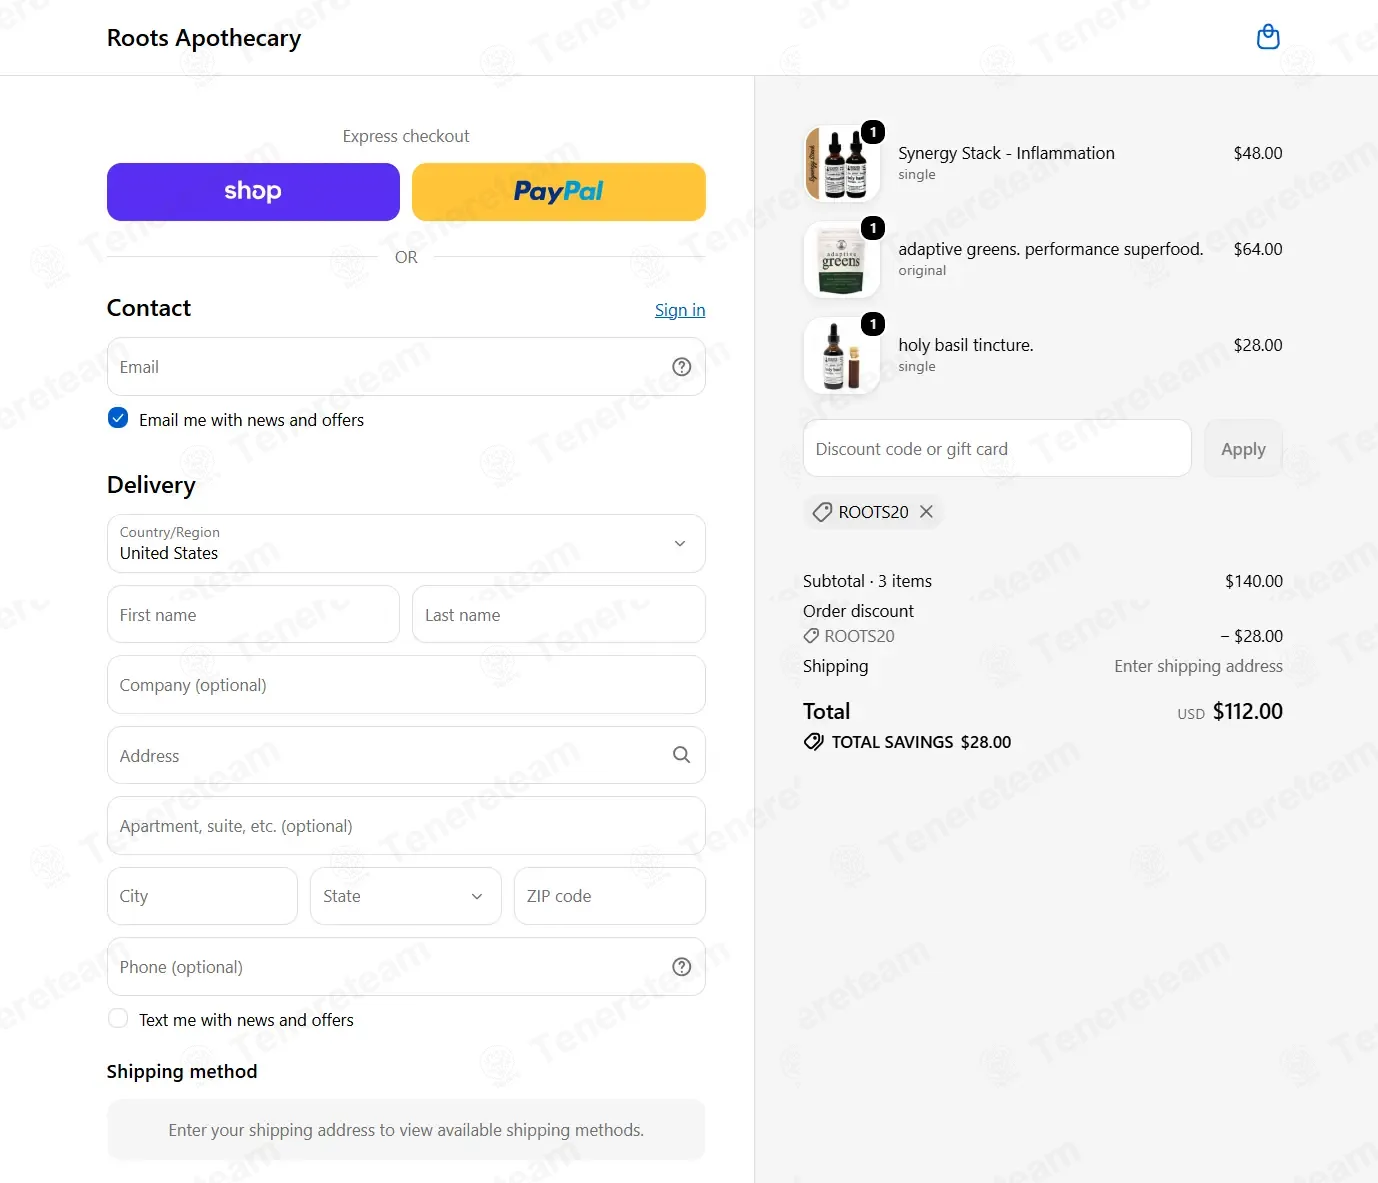The height and width of the screenshot is (1183, 1378).
Task: Open the Country/Region dropdown
Action: tap(406, 543)
